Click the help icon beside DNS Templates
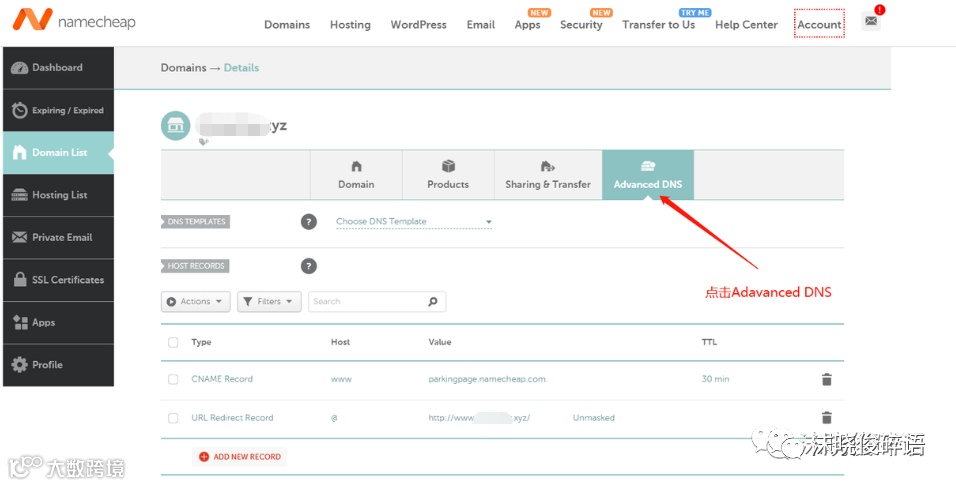The width and height of the screenshot is (956, 486). point(309,221)
